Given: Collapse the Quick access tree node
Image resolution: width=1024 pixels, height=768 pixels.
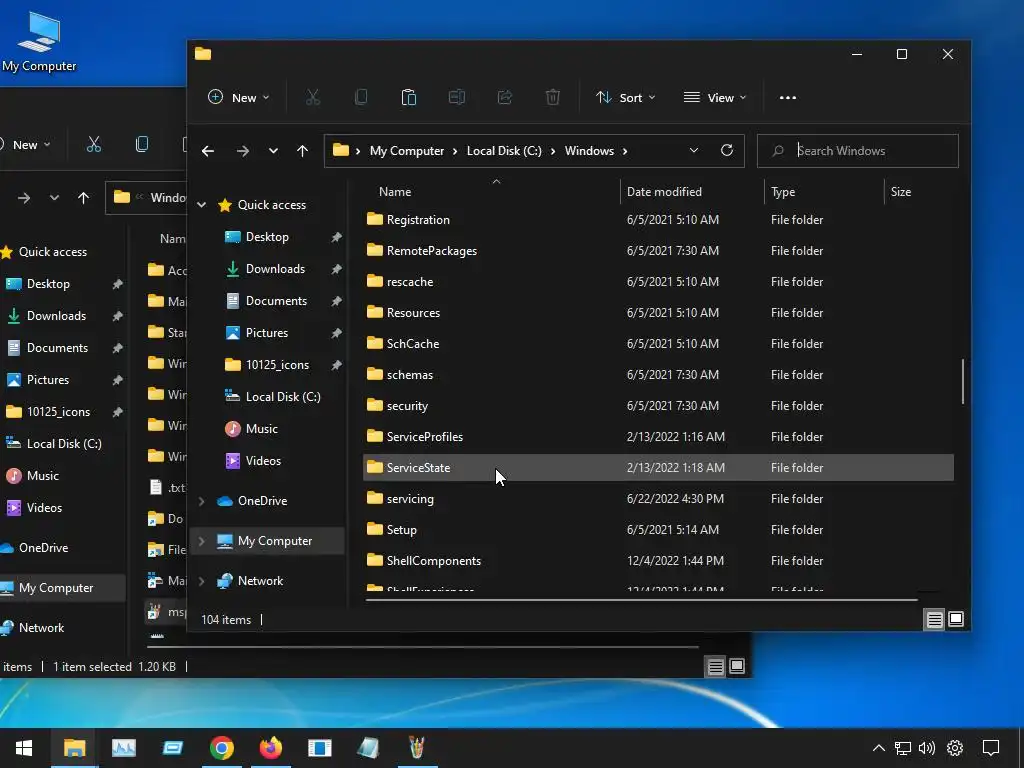Looking at the screenshot, I should 202,205.
